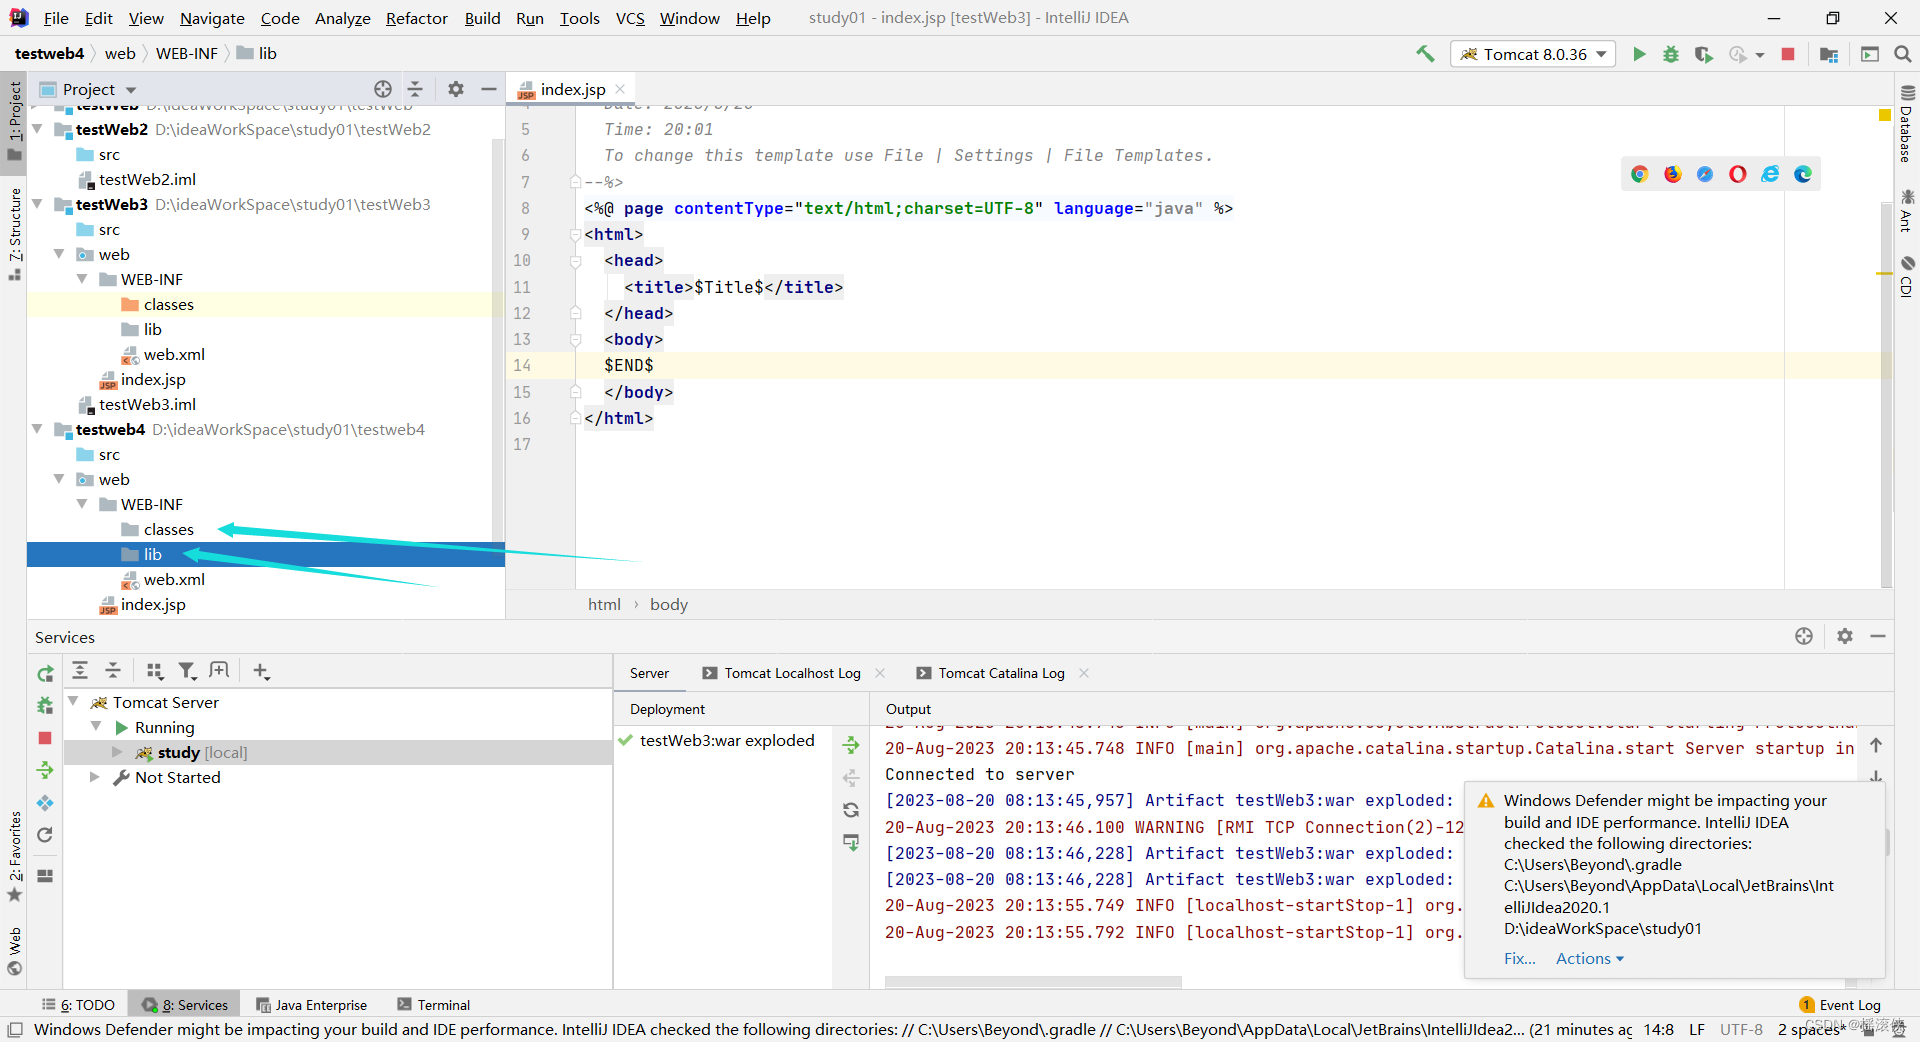Switch to Tomcat Catalina Log tab
This screenshot has height=1042, width=1920.
tap(1001, 673)
